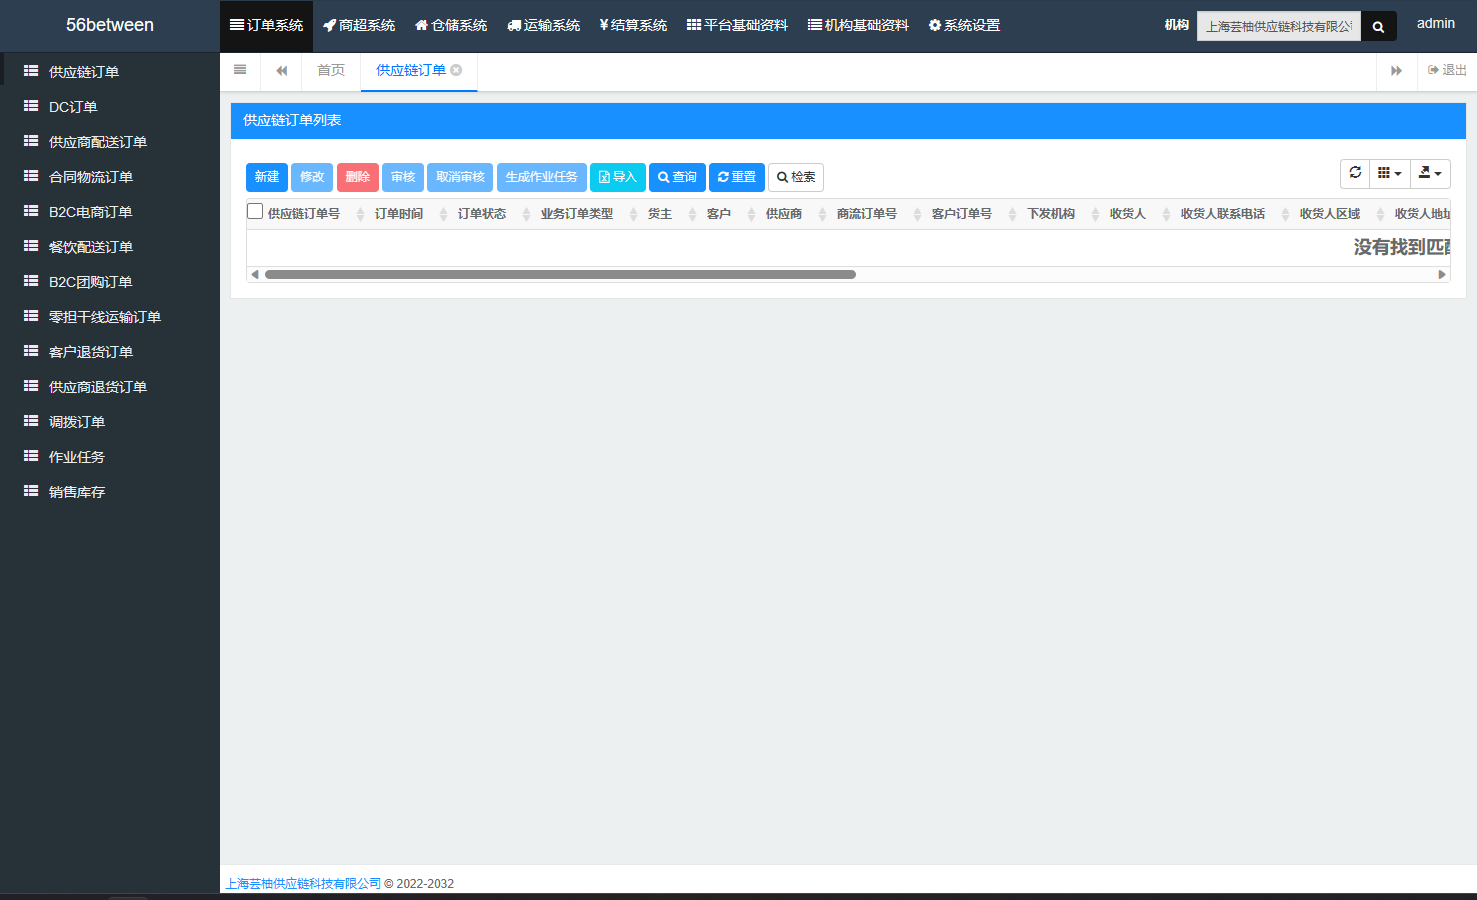
Task: Click the tabs scroll-left double arrow
Action: tap(282, 70)
